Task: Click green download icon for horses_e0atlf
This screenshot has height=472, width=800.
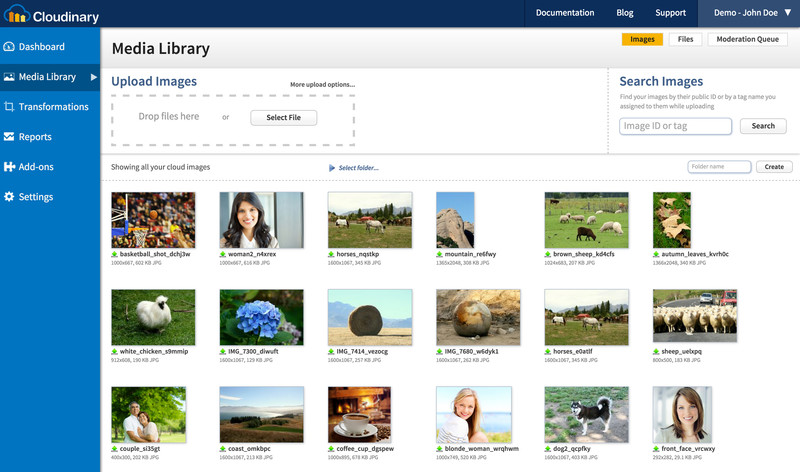Action: 548,352
